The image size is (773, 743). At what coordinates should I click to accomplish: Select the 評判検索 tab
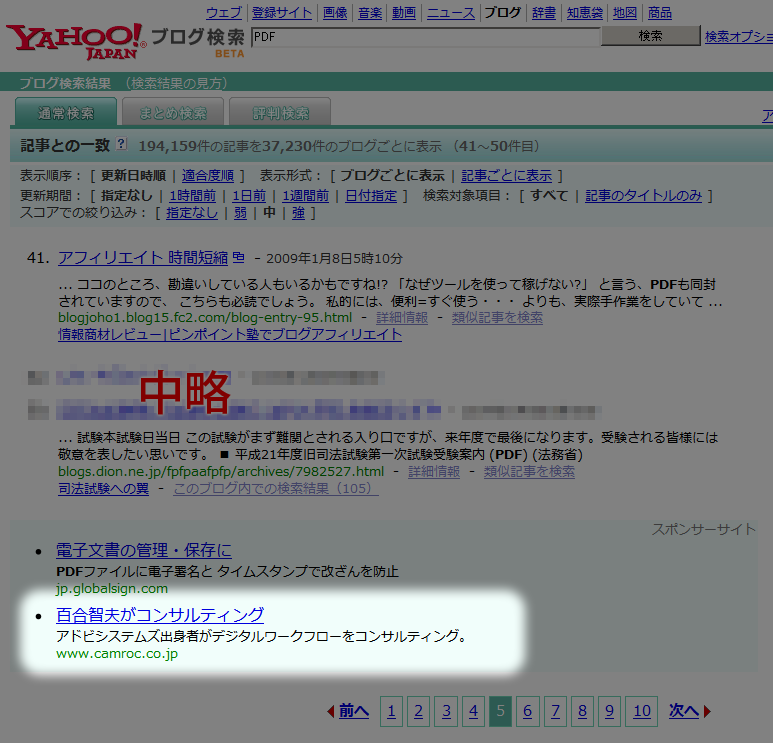coord(281,113)
